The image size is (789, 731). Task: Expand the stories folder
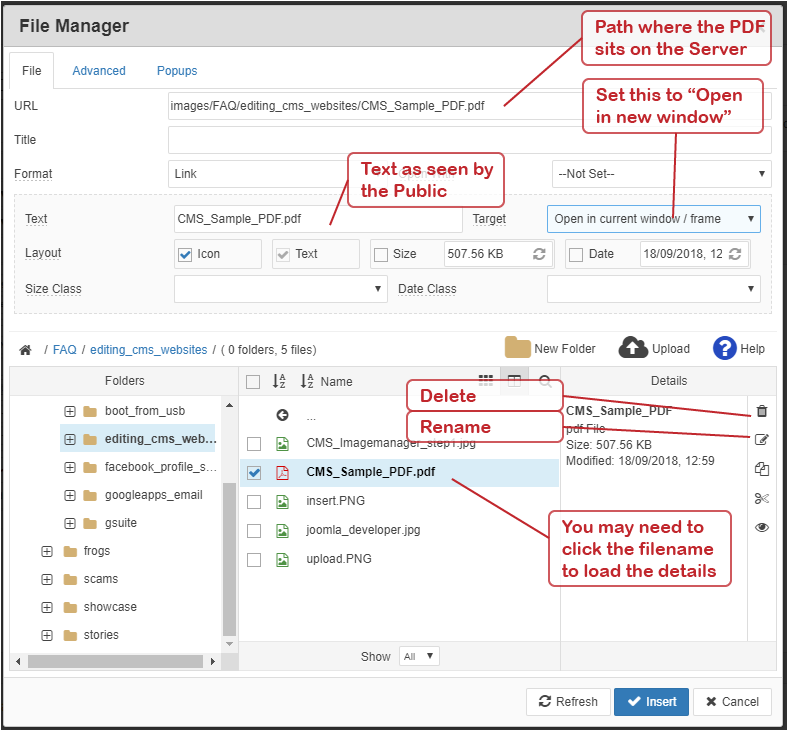(47, 635)
